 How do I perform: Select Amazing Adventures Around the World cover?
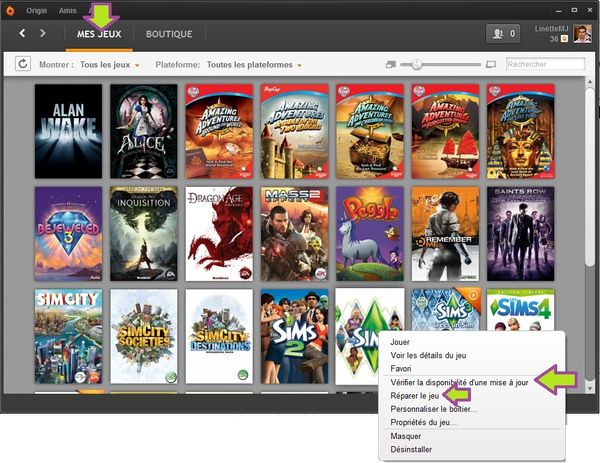[219, 131]
